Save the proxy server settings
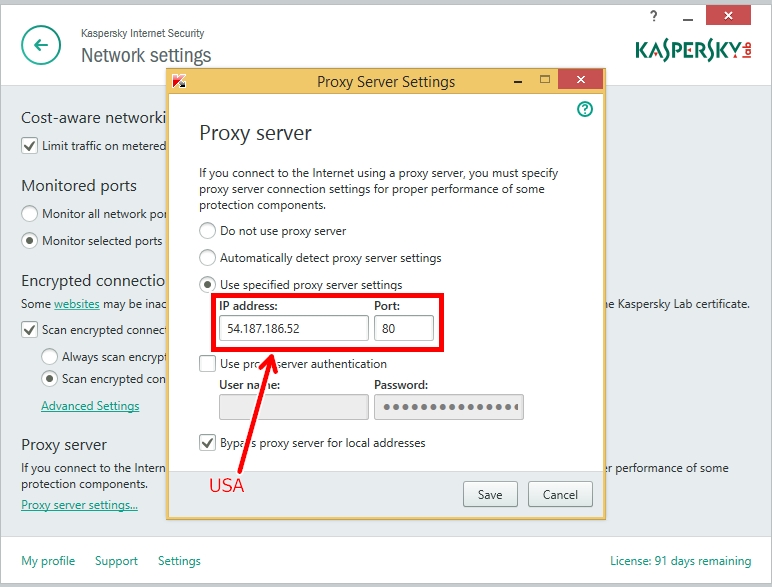The height and width of the screenshot is (587, 772). 490,494
